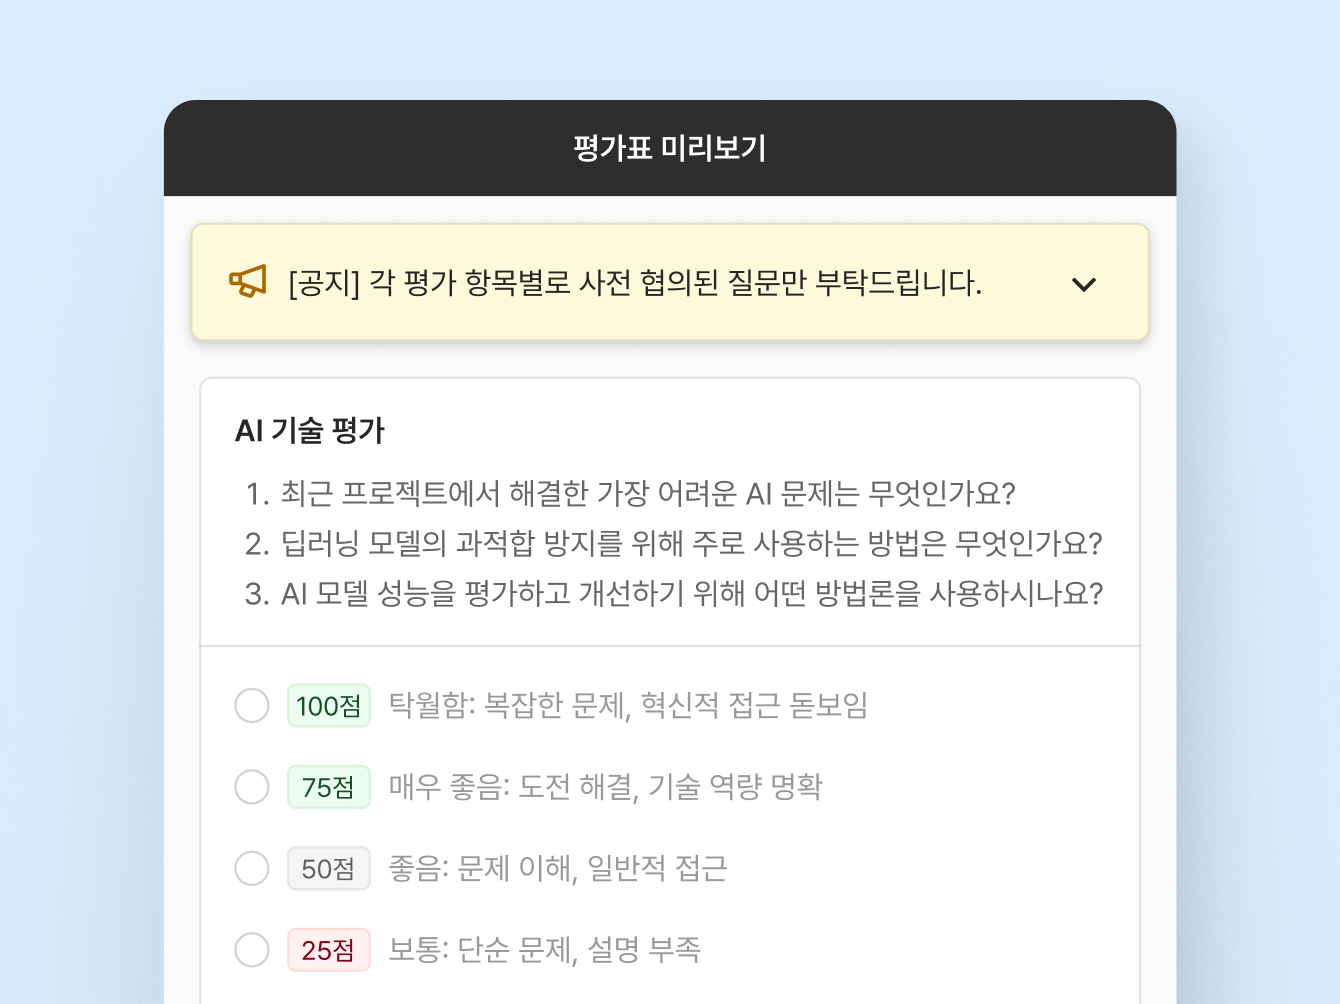Click question 1 about 최근 프로젝트
Image resolution: width=1340 pixels, height=1004 pixels.
tap(630, 493)
